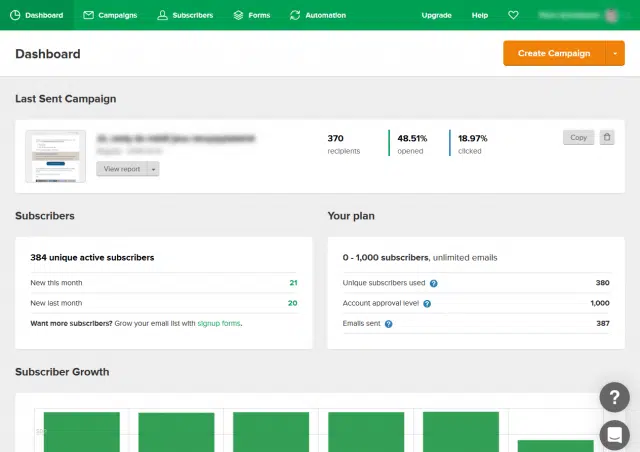Show help for Unique subscribers used
The image size is (640, 452).
click(433, 283)
